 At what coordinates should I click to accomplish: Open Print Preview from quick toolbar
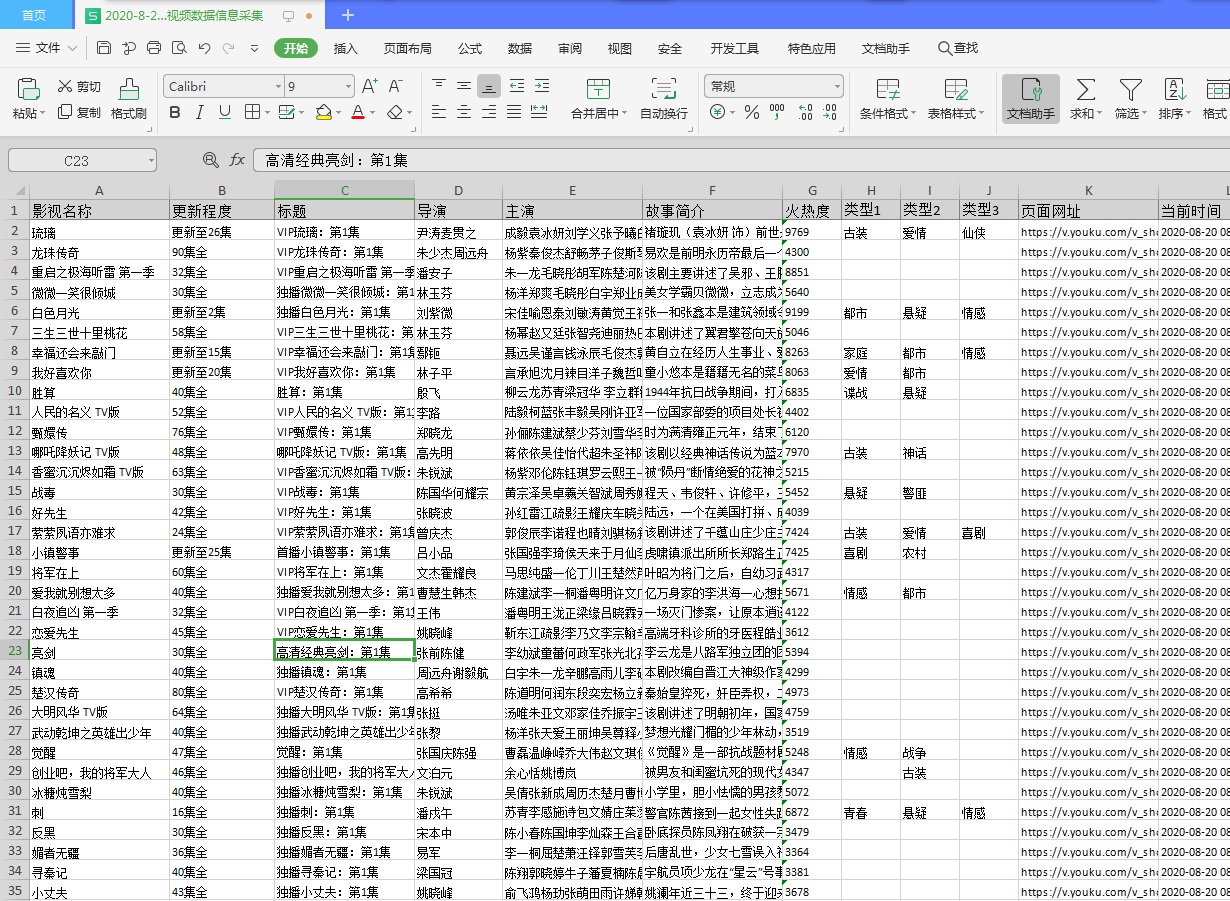179,48
